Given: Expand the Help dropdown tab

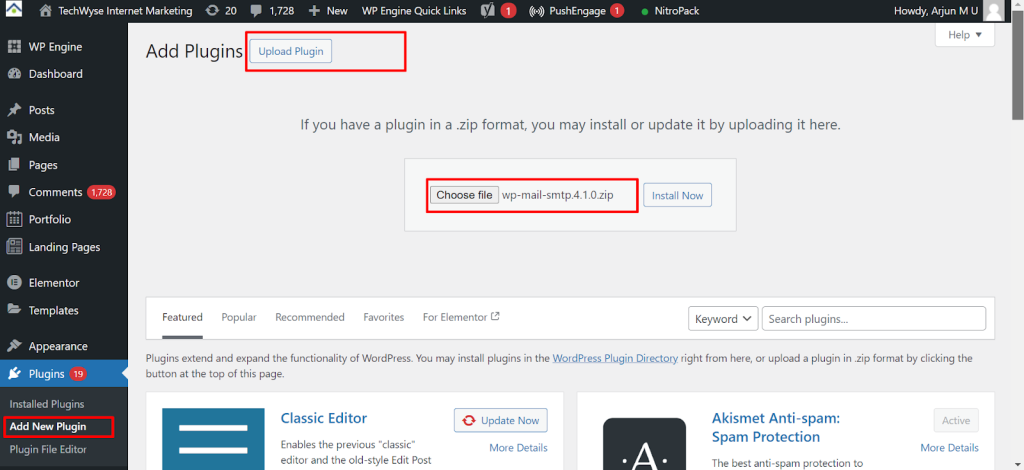Looking at the screenshot, I should click(964, 35).
